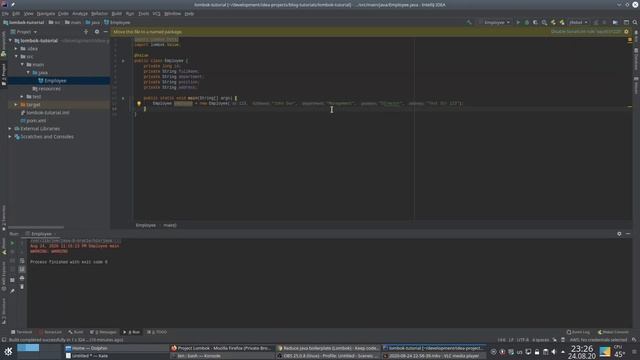The width and height of the screenshot is (640, 360).
Task: Print run output with the printer icon
Action: pos(22,278)
